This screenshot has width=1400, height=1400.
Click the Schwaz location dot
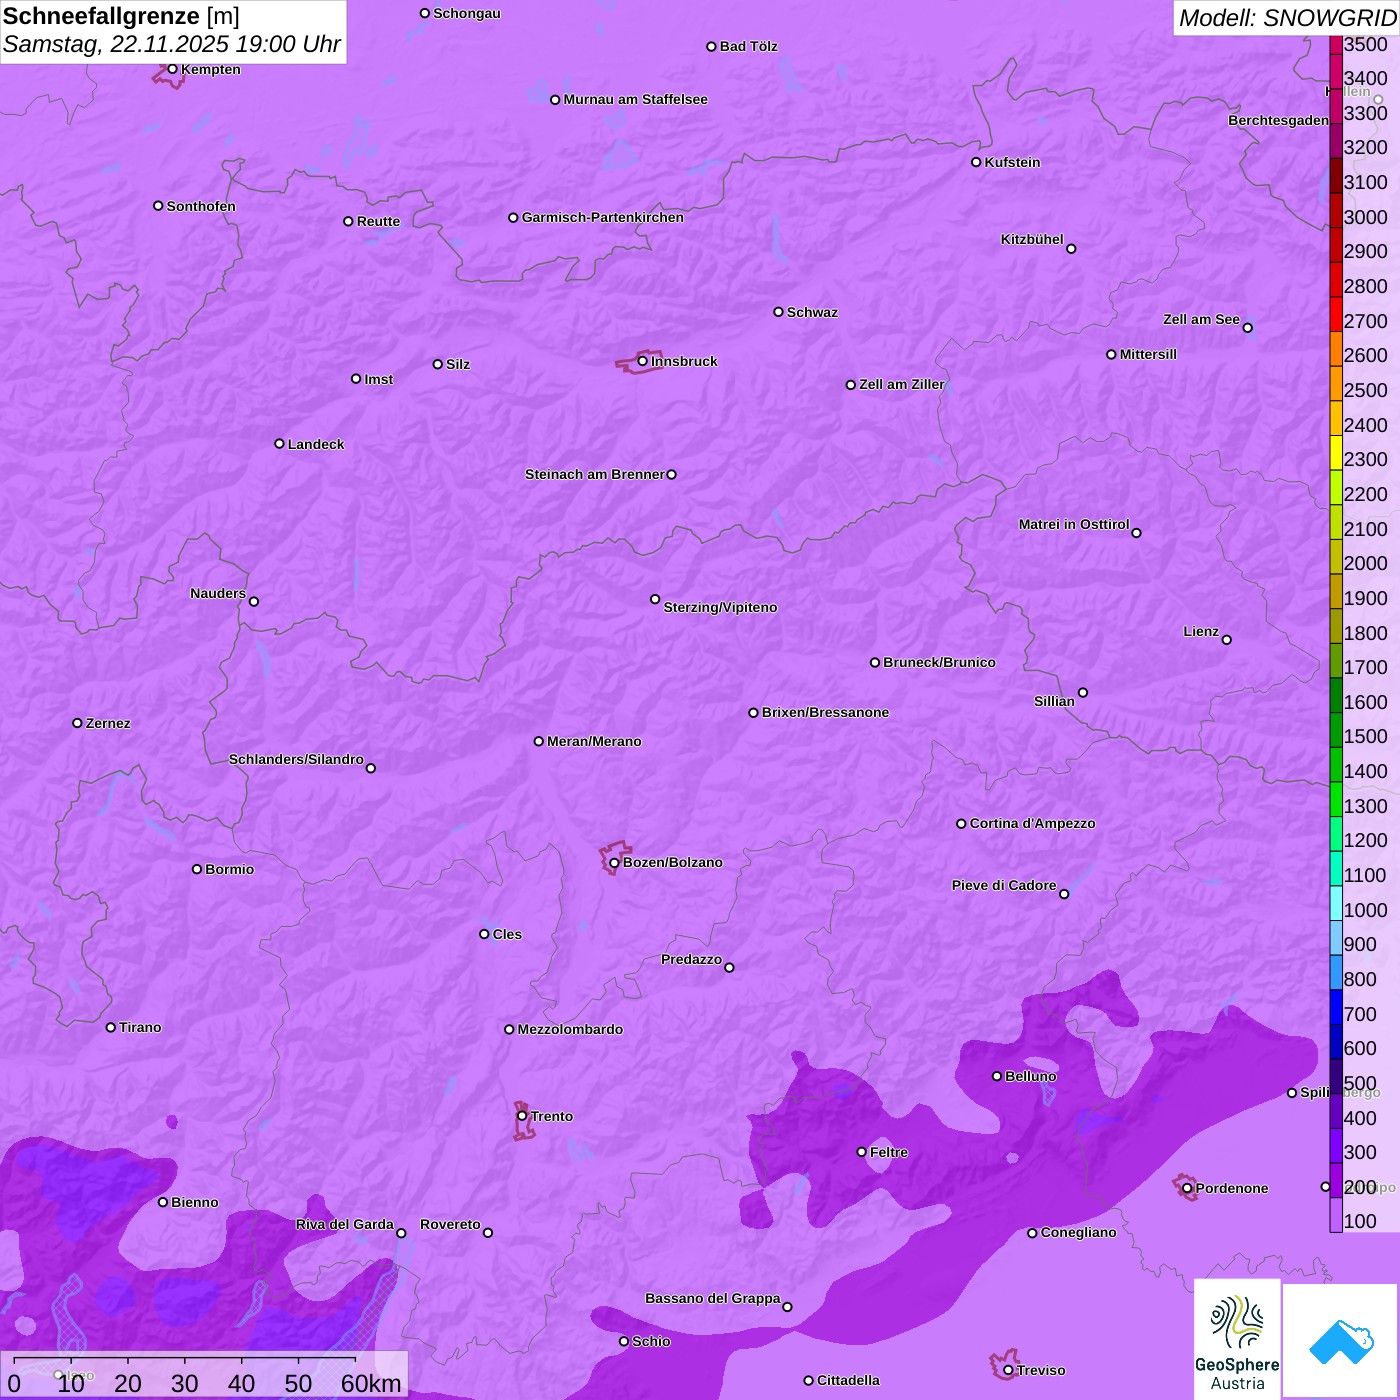pos(778,312)
